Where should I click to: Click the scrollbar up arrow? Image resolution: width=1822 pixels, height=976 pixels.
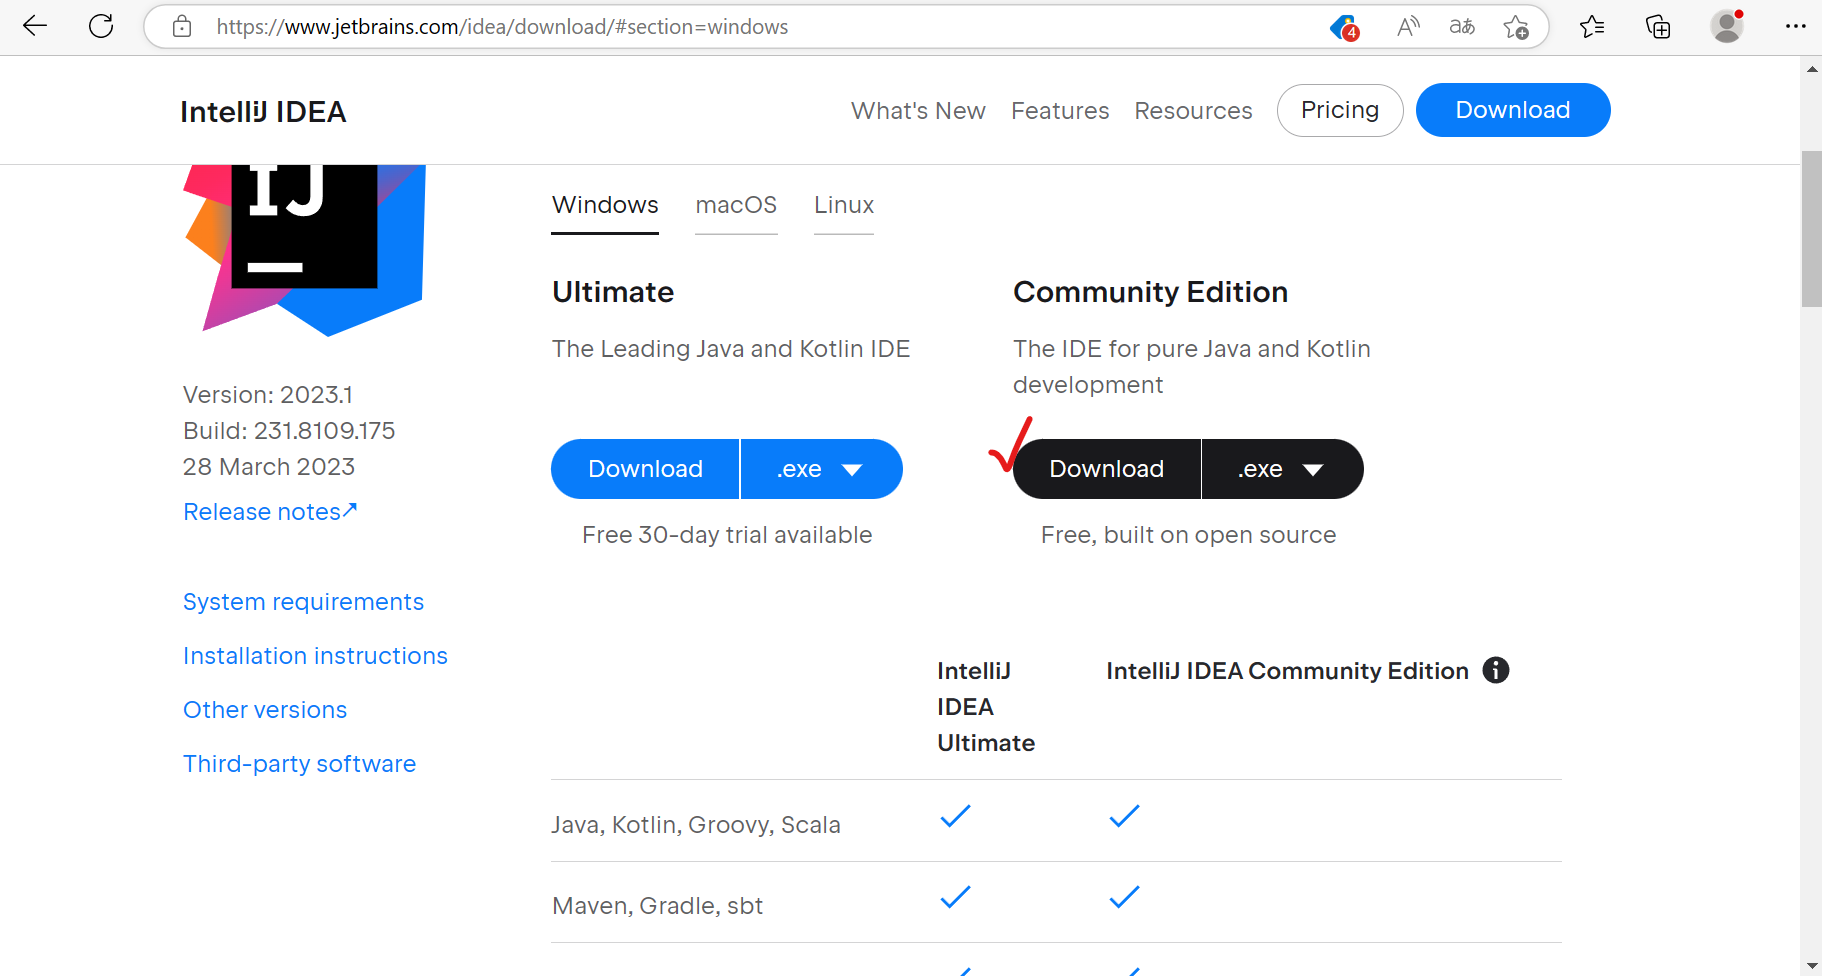(1812, 69)
